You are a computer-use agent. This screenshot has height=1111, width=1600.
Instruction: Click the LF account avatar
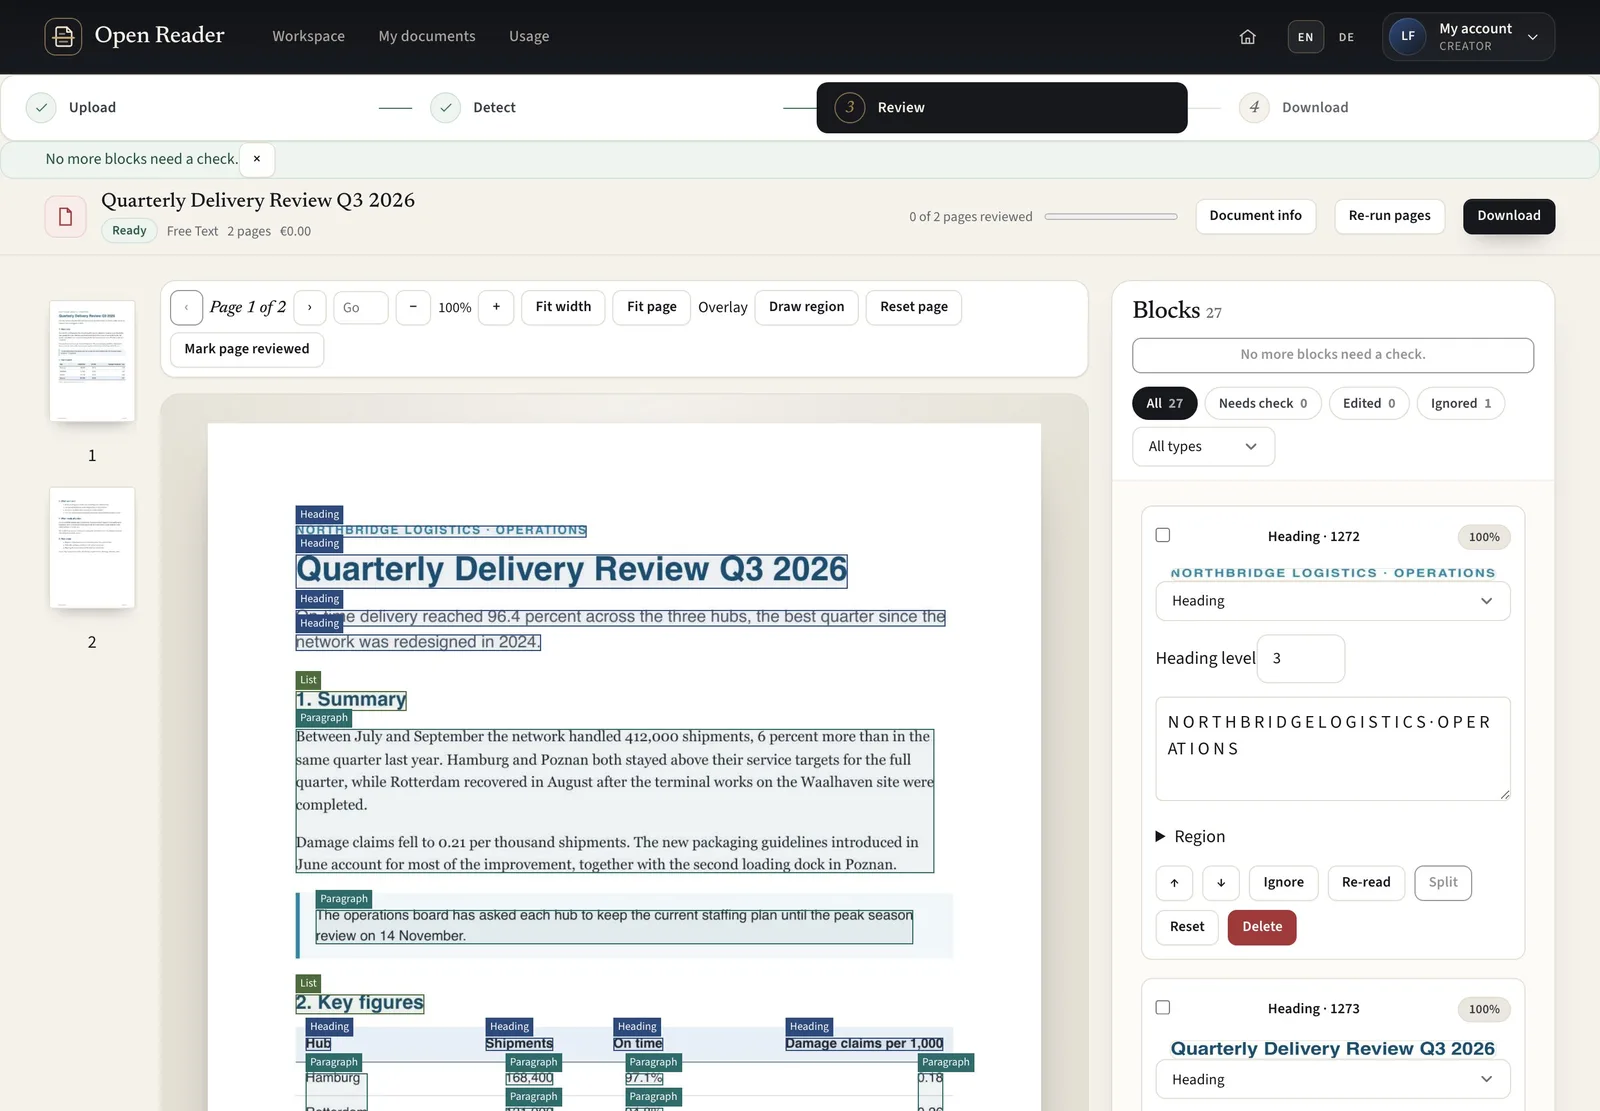1407,37
